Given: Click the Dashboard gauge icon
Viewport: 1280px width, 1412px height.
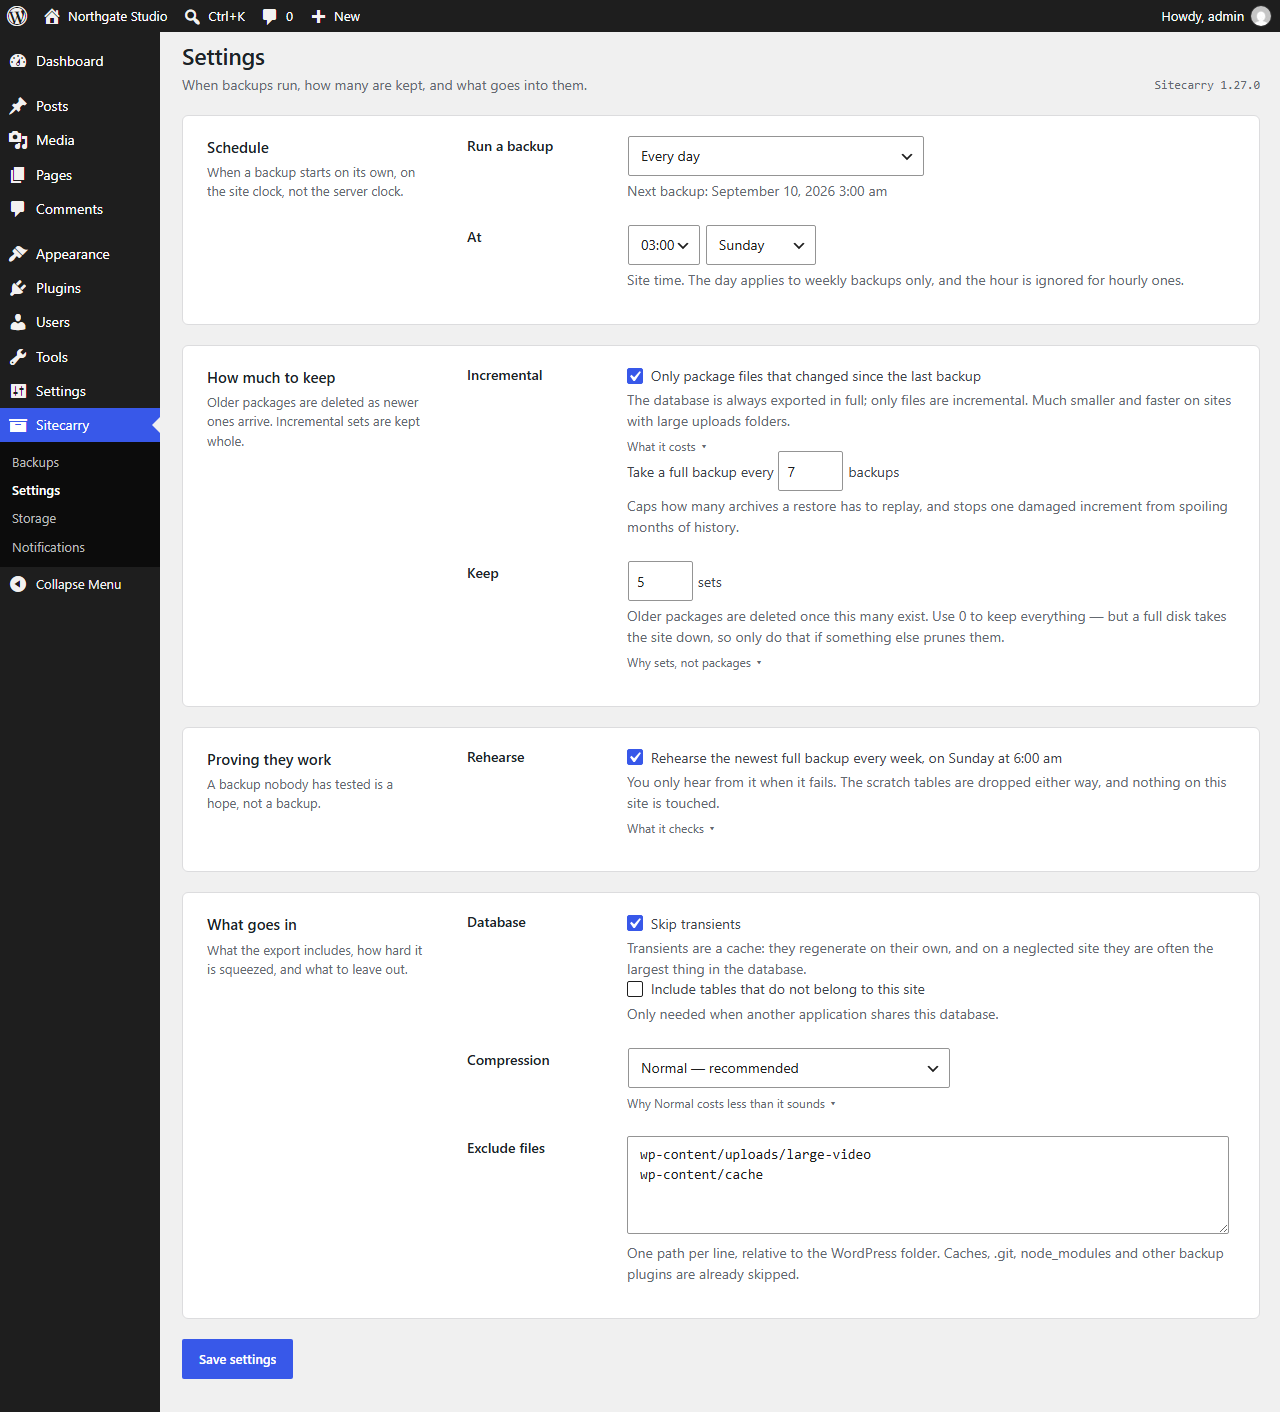Looking at the screenshot, I should click(18, 61).
